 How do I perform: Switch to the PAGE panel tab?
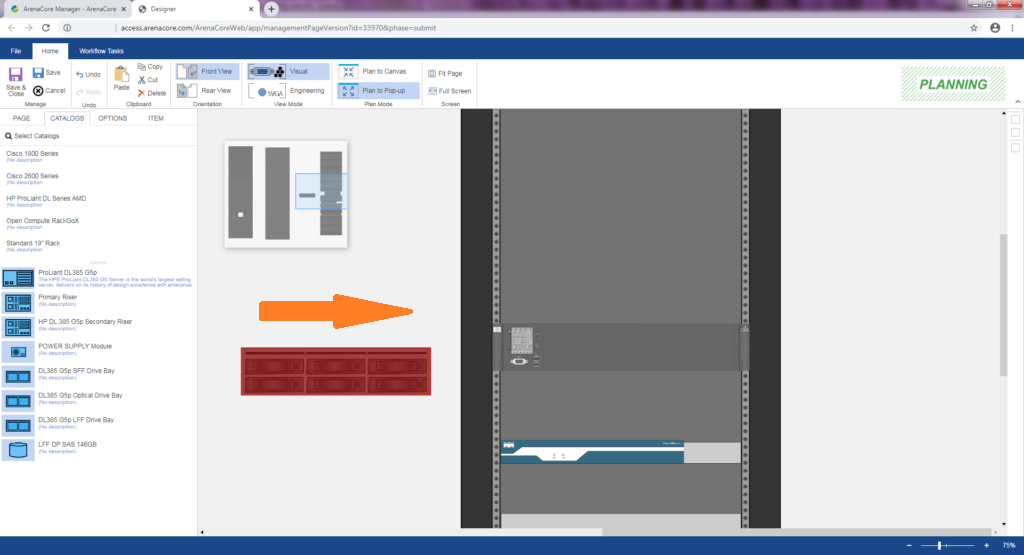coord(22,118)
